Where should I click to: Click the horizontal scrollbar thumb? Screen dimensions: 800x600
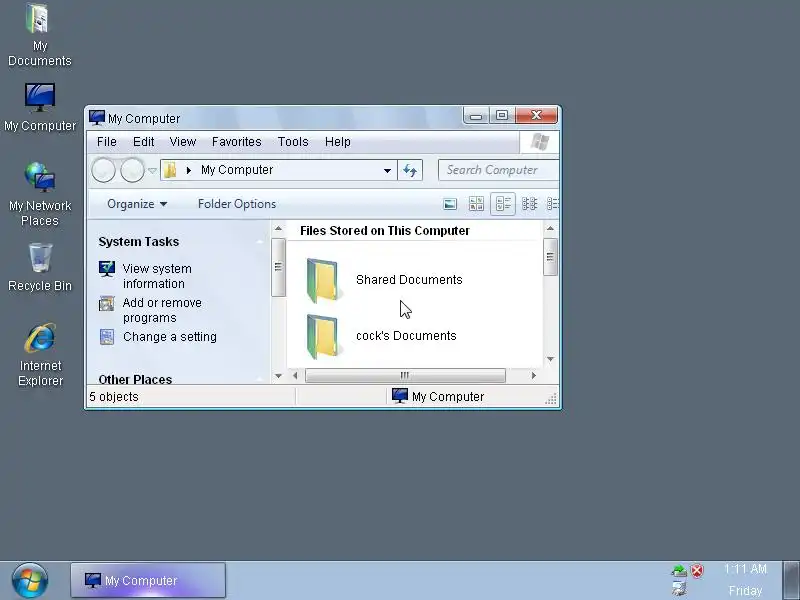point(405,376)
